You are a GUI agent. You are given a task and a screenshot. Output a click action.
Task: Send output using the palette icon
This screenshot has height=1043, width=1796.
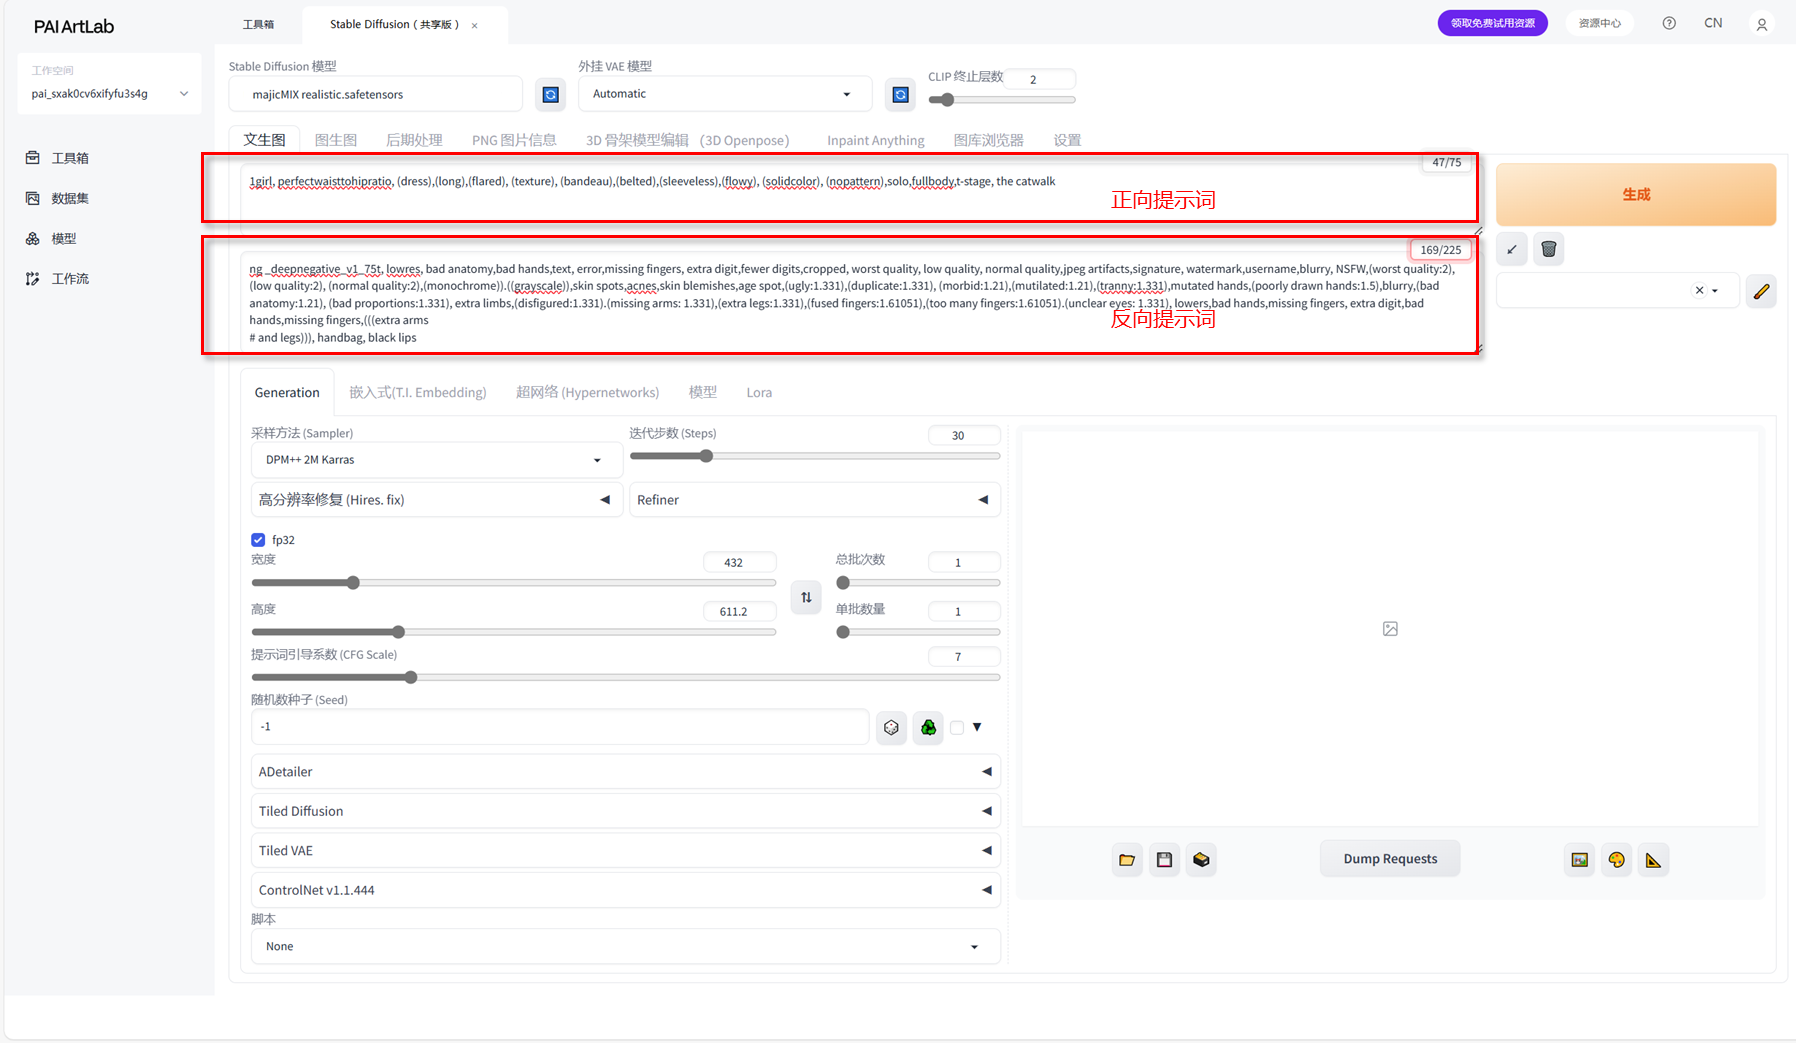pyautogui.click(x=1617, y=859)
